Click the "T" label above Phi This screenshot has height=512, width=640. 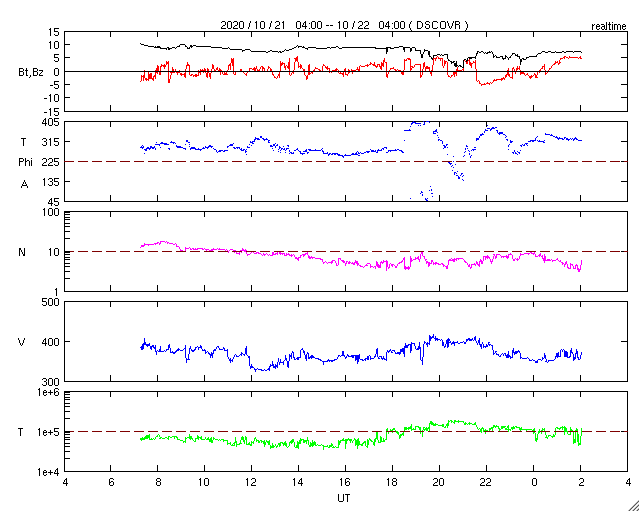pos(24,142)
